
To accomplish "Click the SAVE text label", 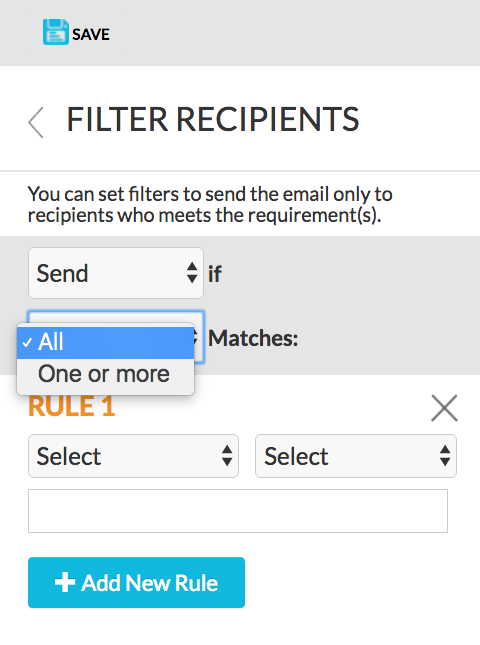I will pos(91,35).
